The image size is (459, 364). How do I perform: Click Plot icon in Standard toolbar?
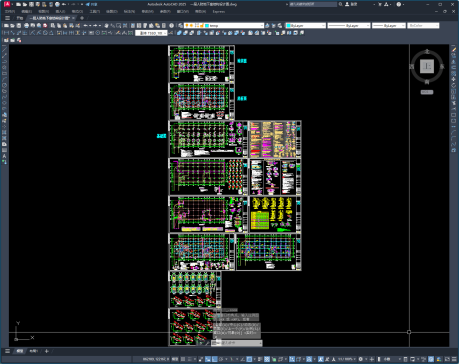[26, 25]
